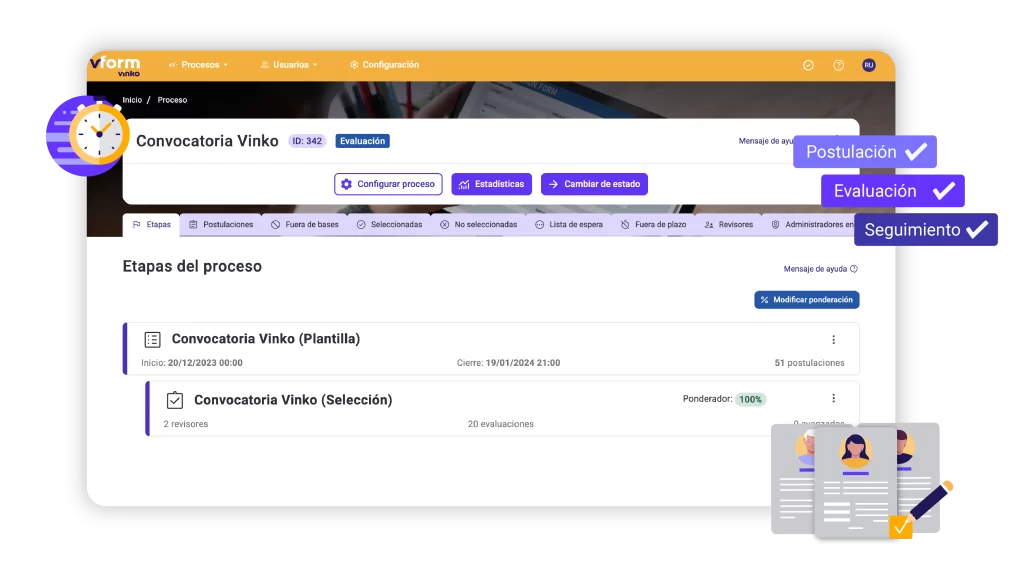Viewport: 1024px width, 585px height.
Task: Switch to the Seleccionadas tab
Action: [389, 225]
